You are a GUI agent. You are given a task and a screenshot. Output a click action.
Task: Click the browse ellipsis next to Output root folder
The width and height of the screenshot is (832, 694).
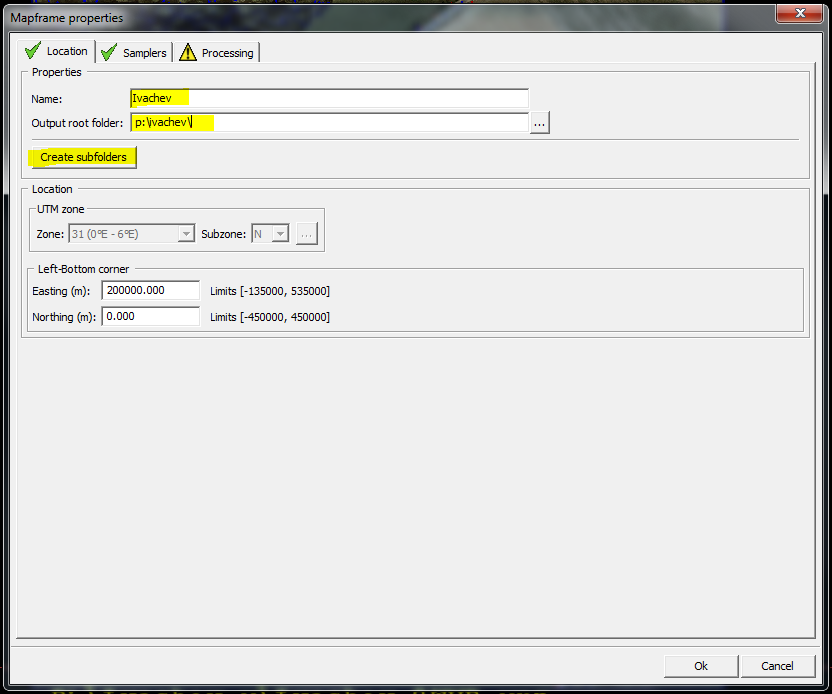pos(540,122)
